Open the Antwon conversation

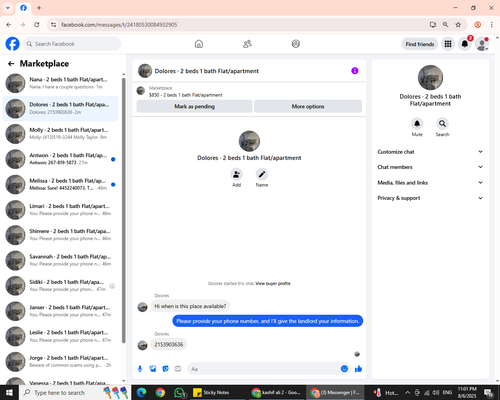60,159
